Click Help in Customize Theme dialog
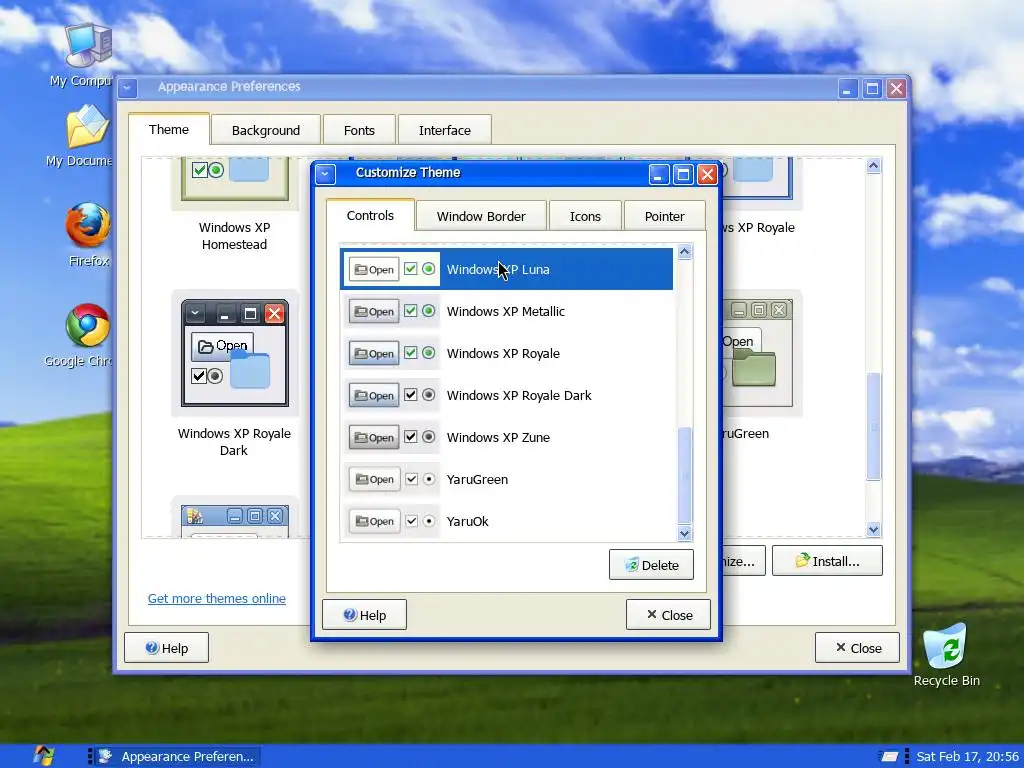This screenshot has height=768, width=1024. click(364, 615)
